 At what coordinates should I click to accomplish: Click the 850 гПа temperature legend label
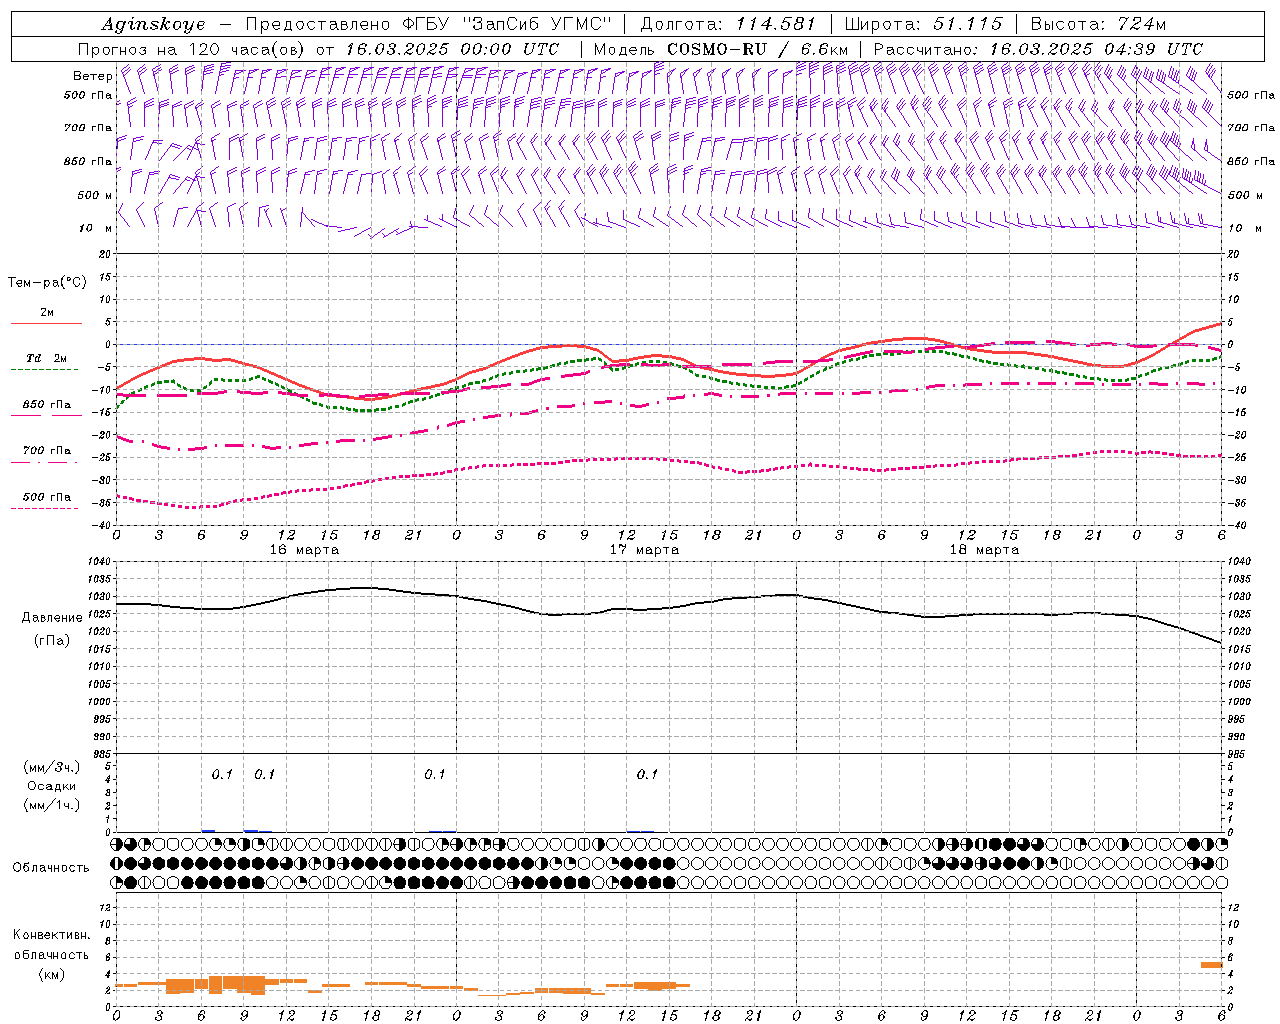(47, 405)
